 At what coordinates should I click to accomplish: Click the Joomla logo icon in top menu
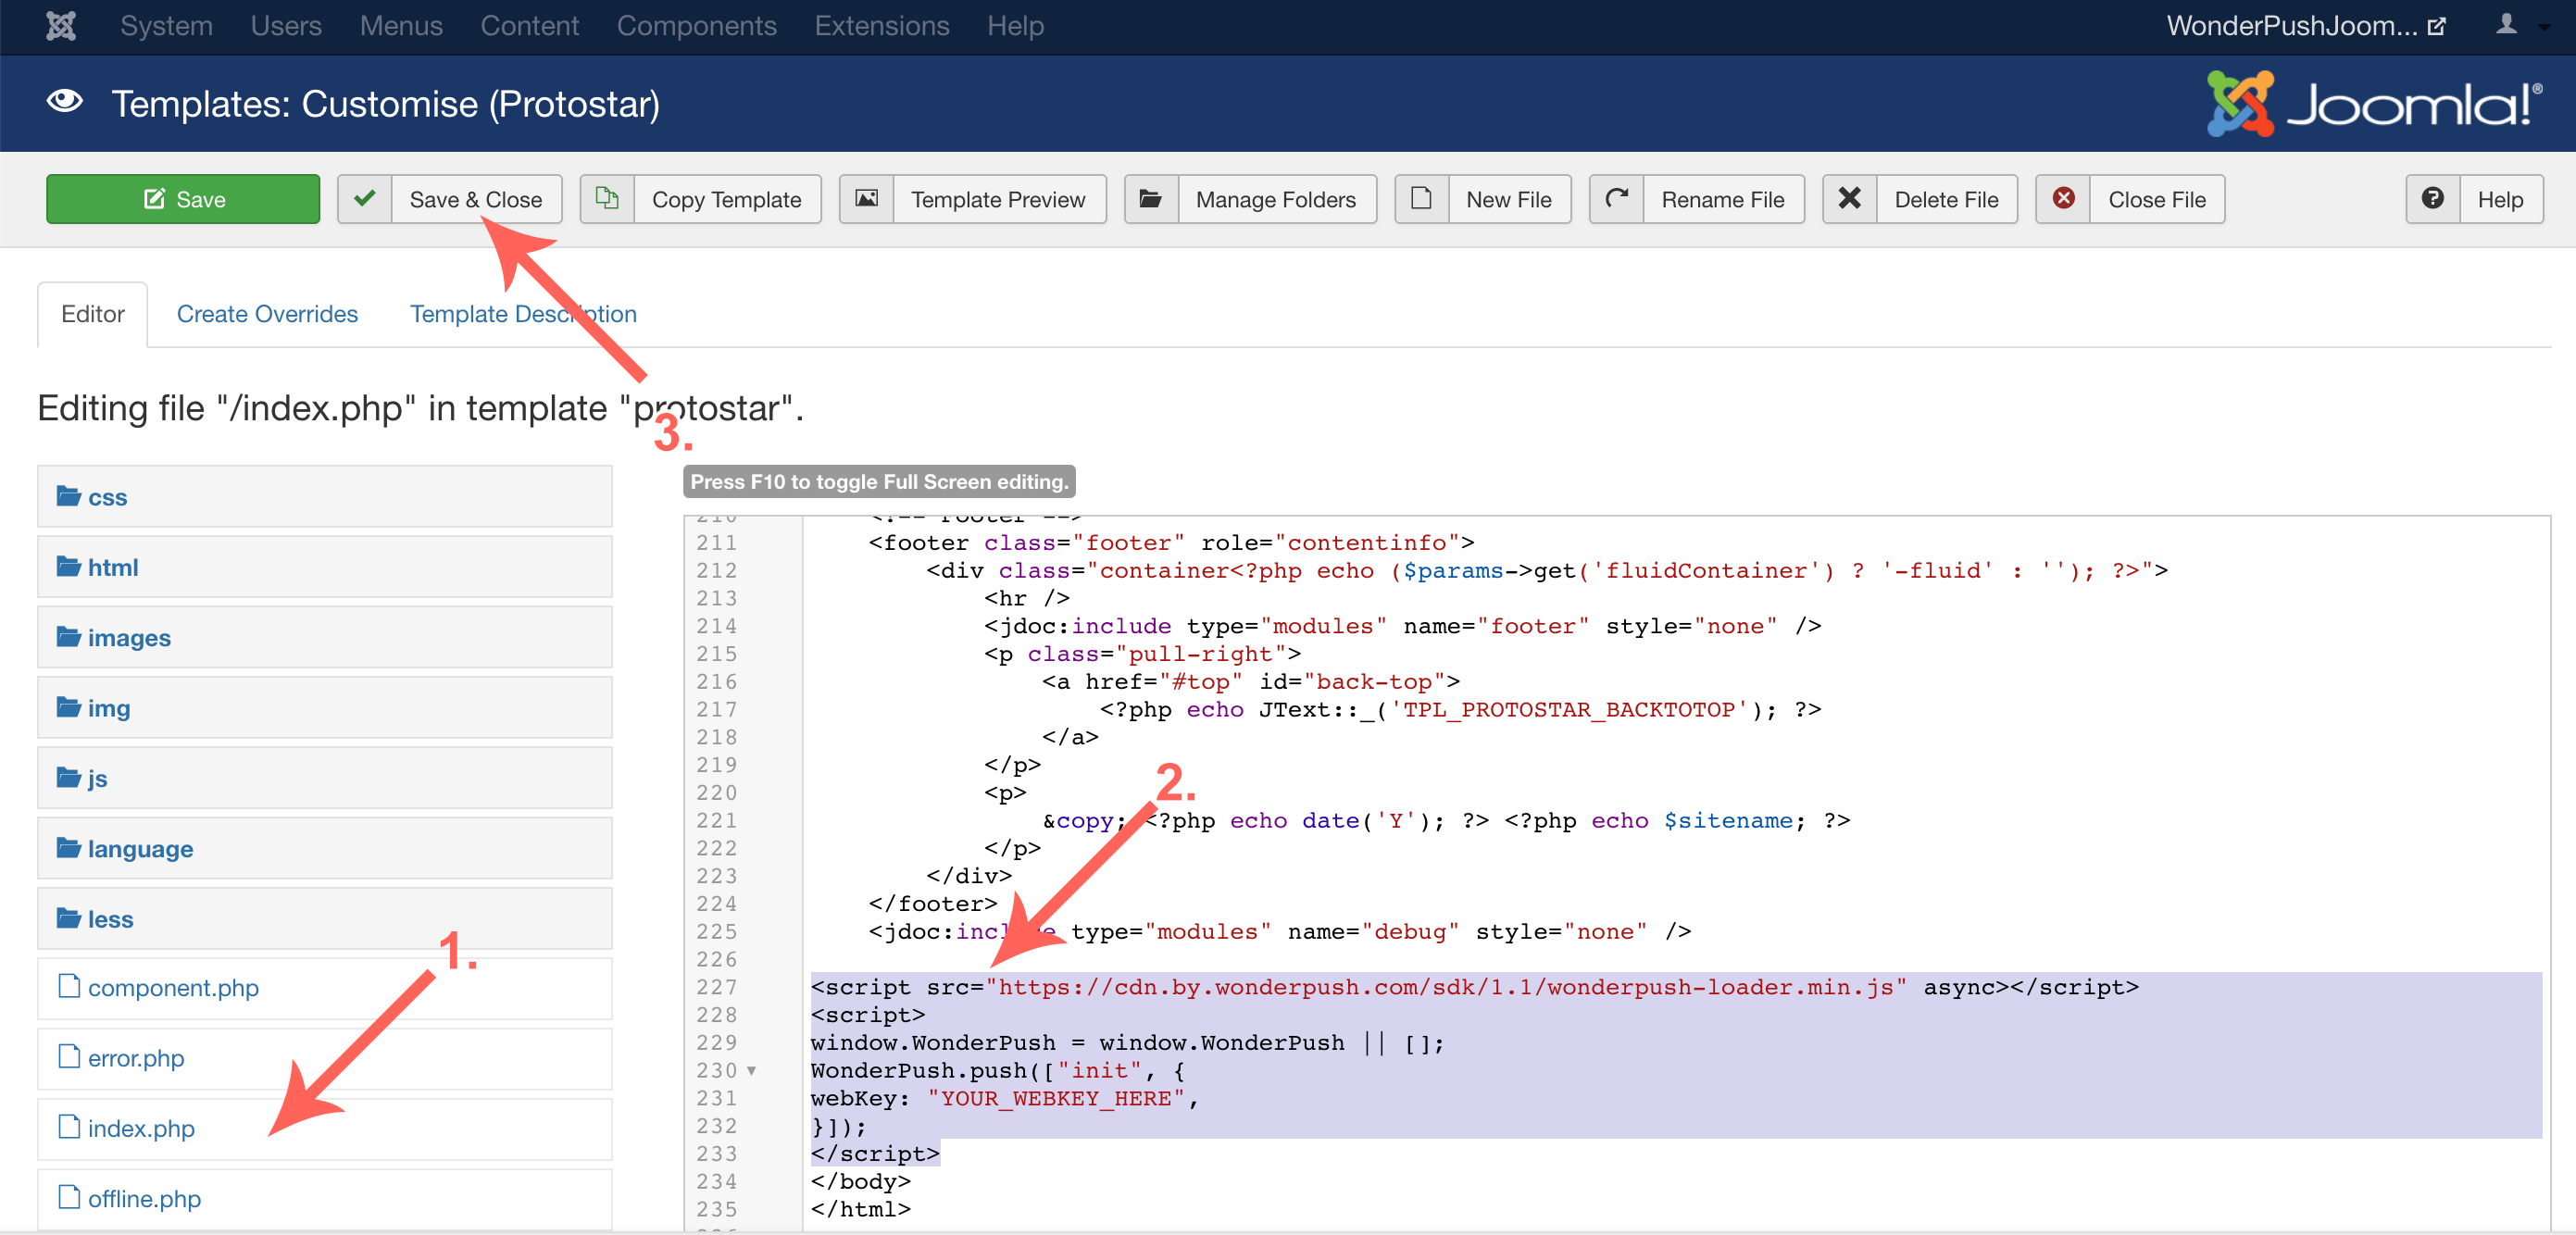[x=60, y=26]
